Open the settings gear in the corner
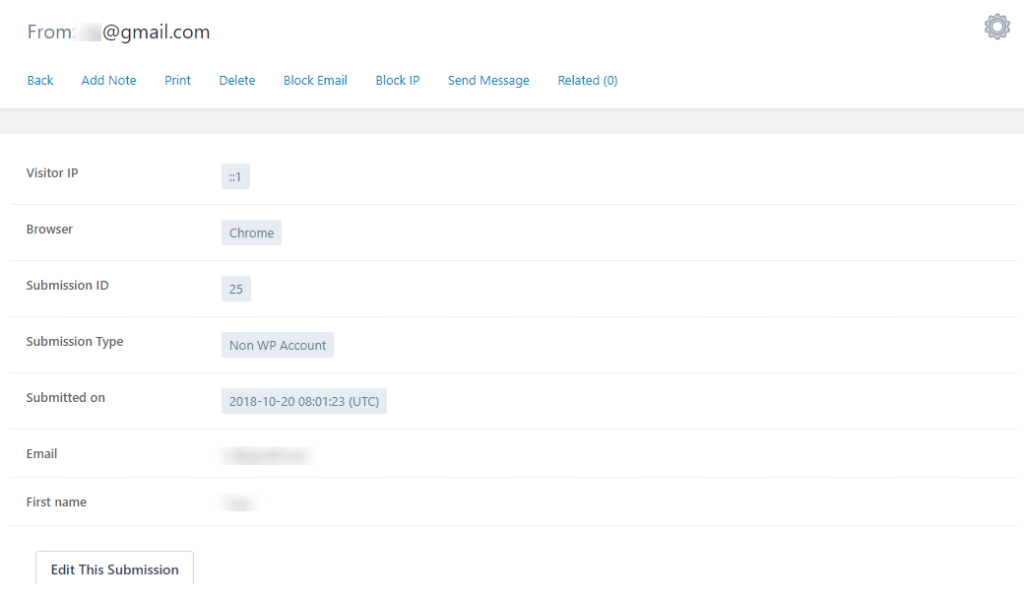The image size is (1024, 601). click(x=996, y=26)
